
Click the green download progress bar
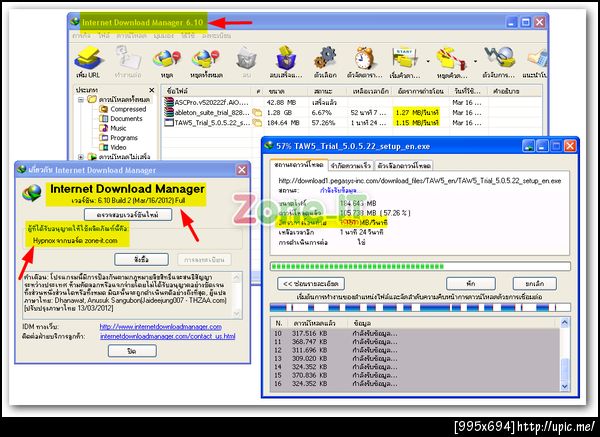pos(420,266)
